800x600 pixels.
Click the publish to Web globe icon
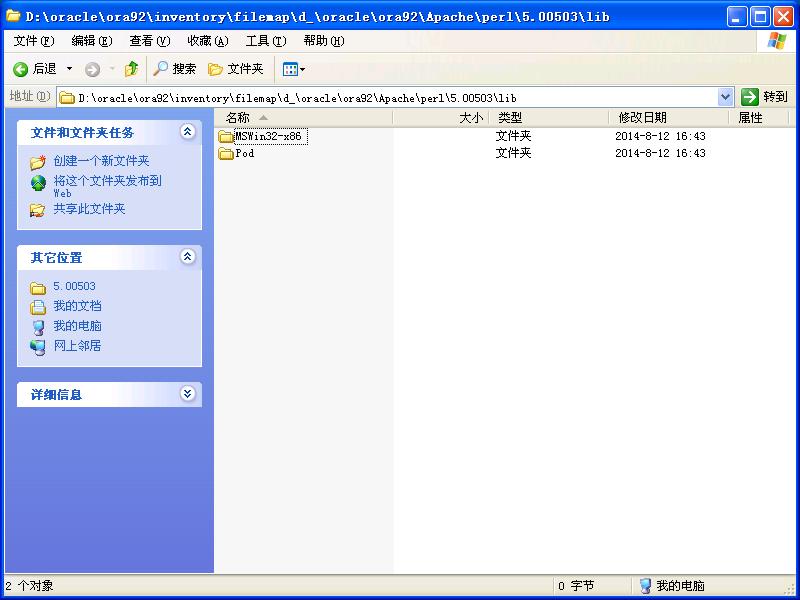pyautogui.click(x=38, y=183)
